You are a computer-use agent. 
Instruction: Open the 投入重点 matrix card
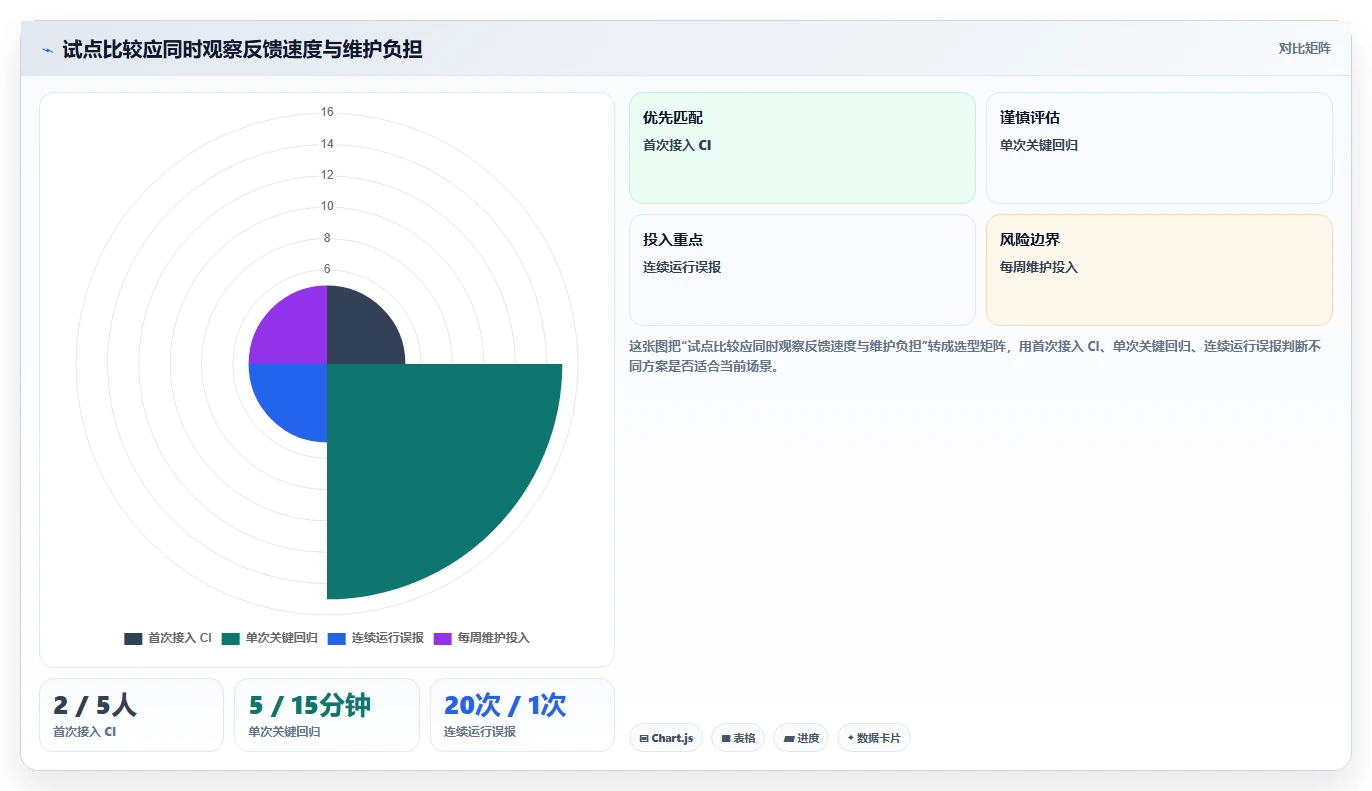point(802,270)
